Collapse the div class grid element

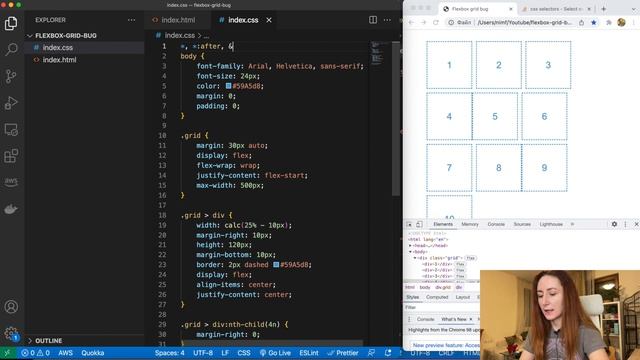(415, 258)
